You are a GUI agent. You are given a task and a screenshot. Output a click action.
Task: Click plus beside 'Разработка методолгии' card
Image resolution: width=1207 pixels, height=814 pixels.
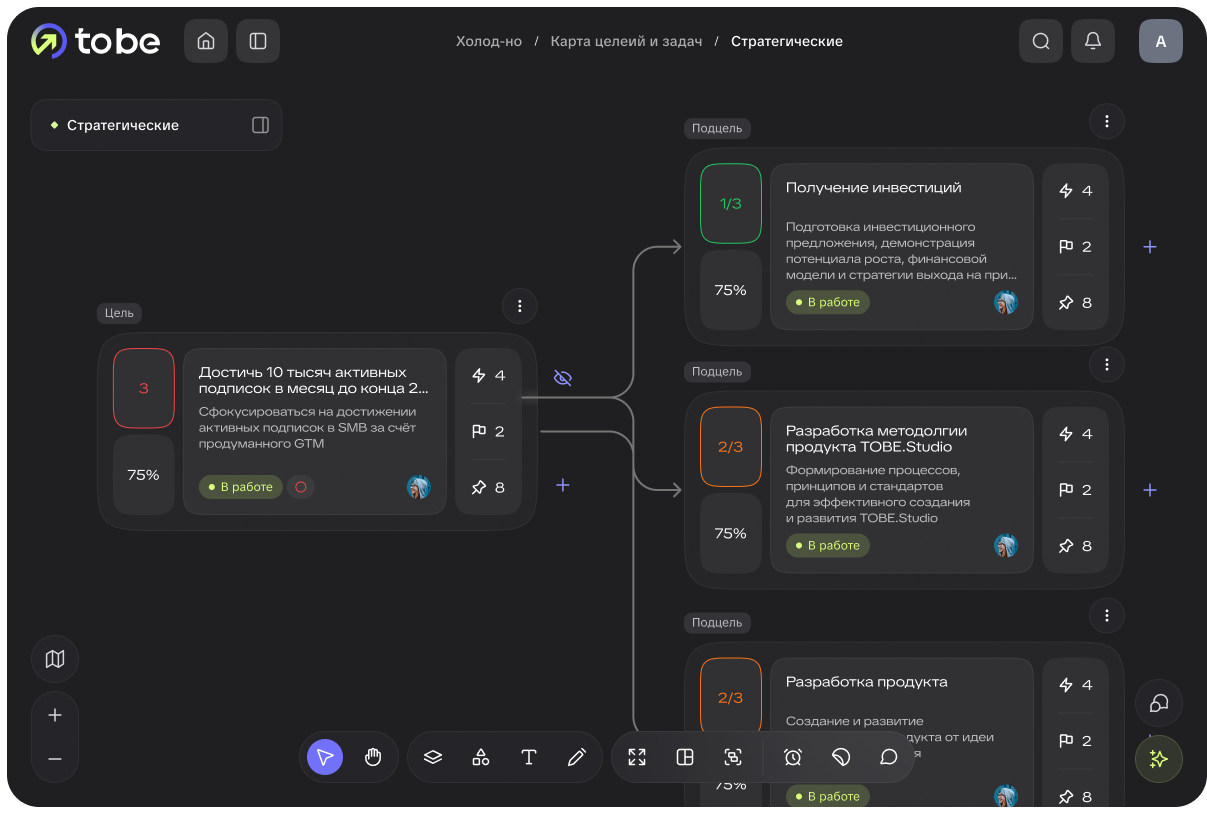click(x=1150, y=490)
